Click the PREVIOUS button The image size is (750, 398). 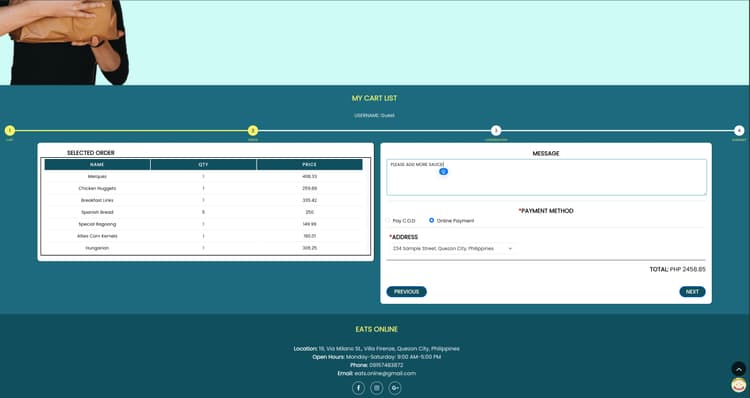(407, 292)
